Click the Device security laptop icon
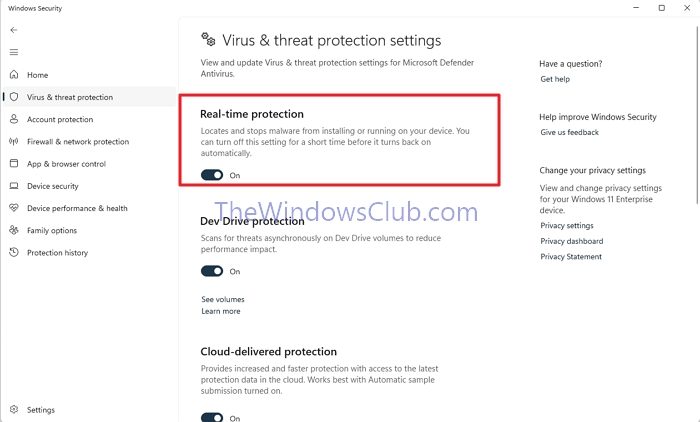Screen dimensions: 700x422 [x=14, y=186]
